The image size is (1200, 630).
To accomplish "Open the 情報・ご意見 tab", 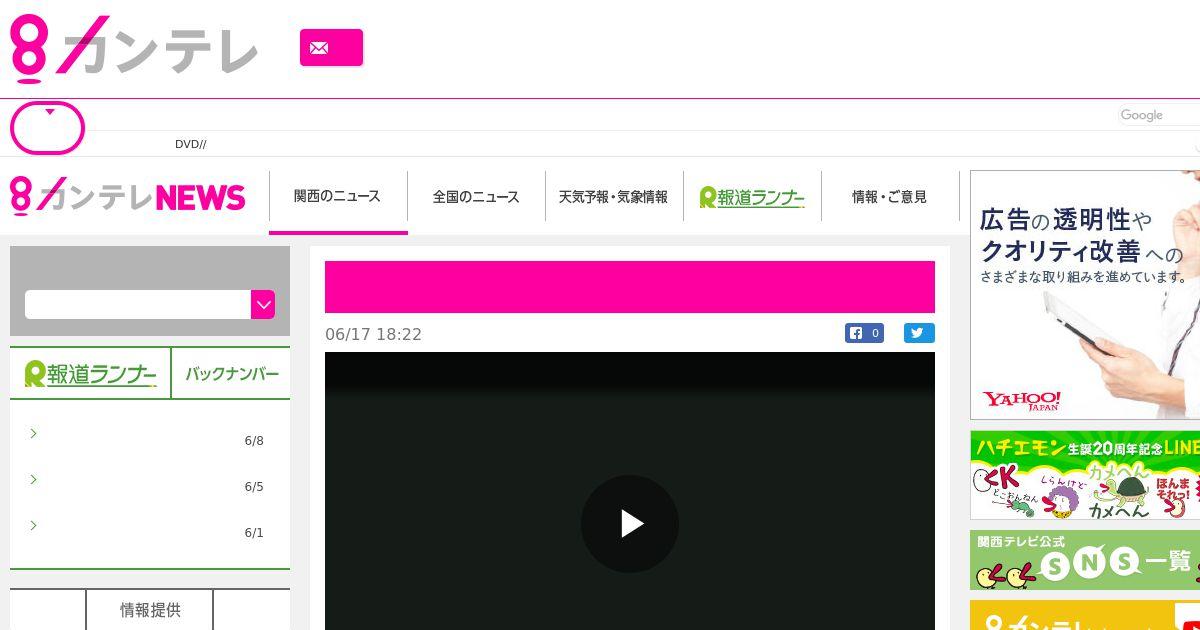I will coord(889,197).
